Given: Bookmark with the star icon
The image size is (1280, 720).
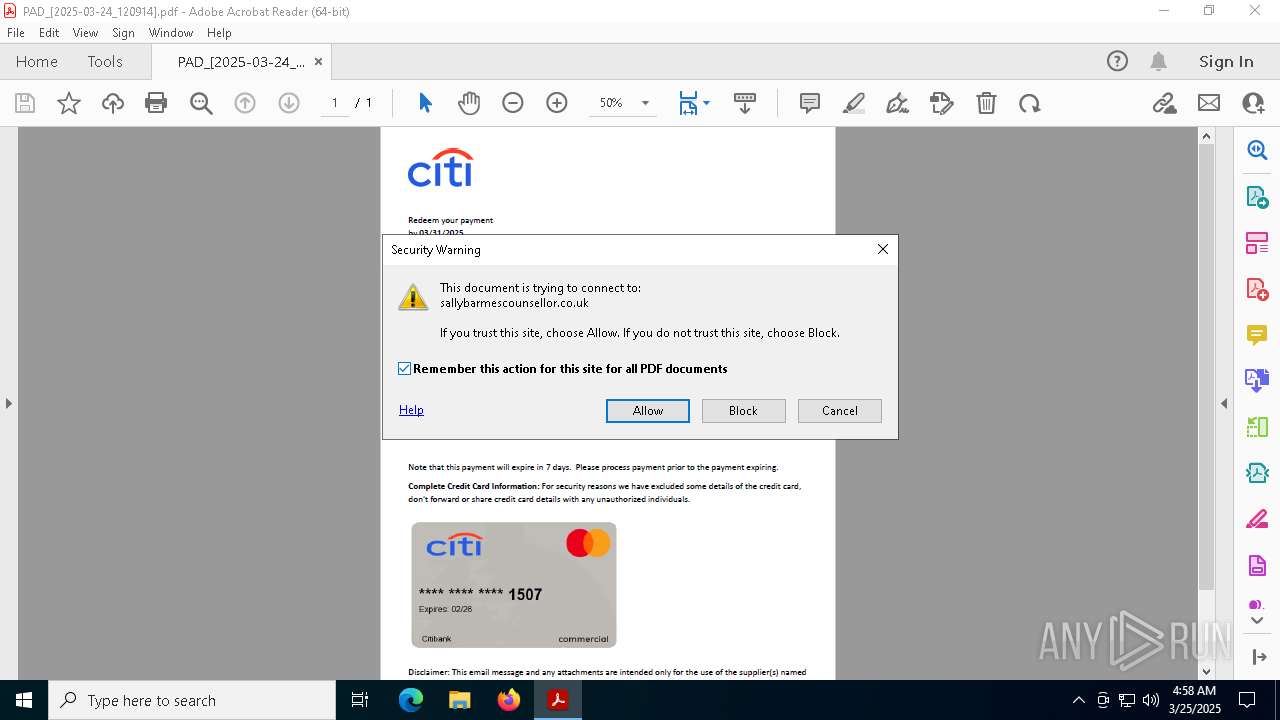Looking at the screenshot, I should 69,103.
